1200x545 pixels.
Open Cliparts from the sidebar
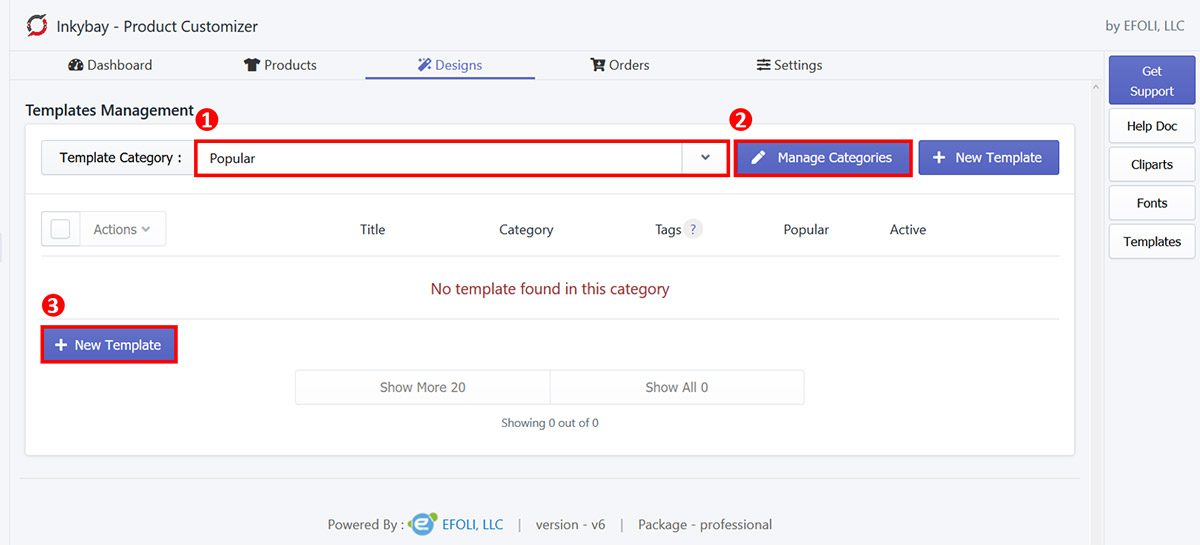pos(1152,165)
